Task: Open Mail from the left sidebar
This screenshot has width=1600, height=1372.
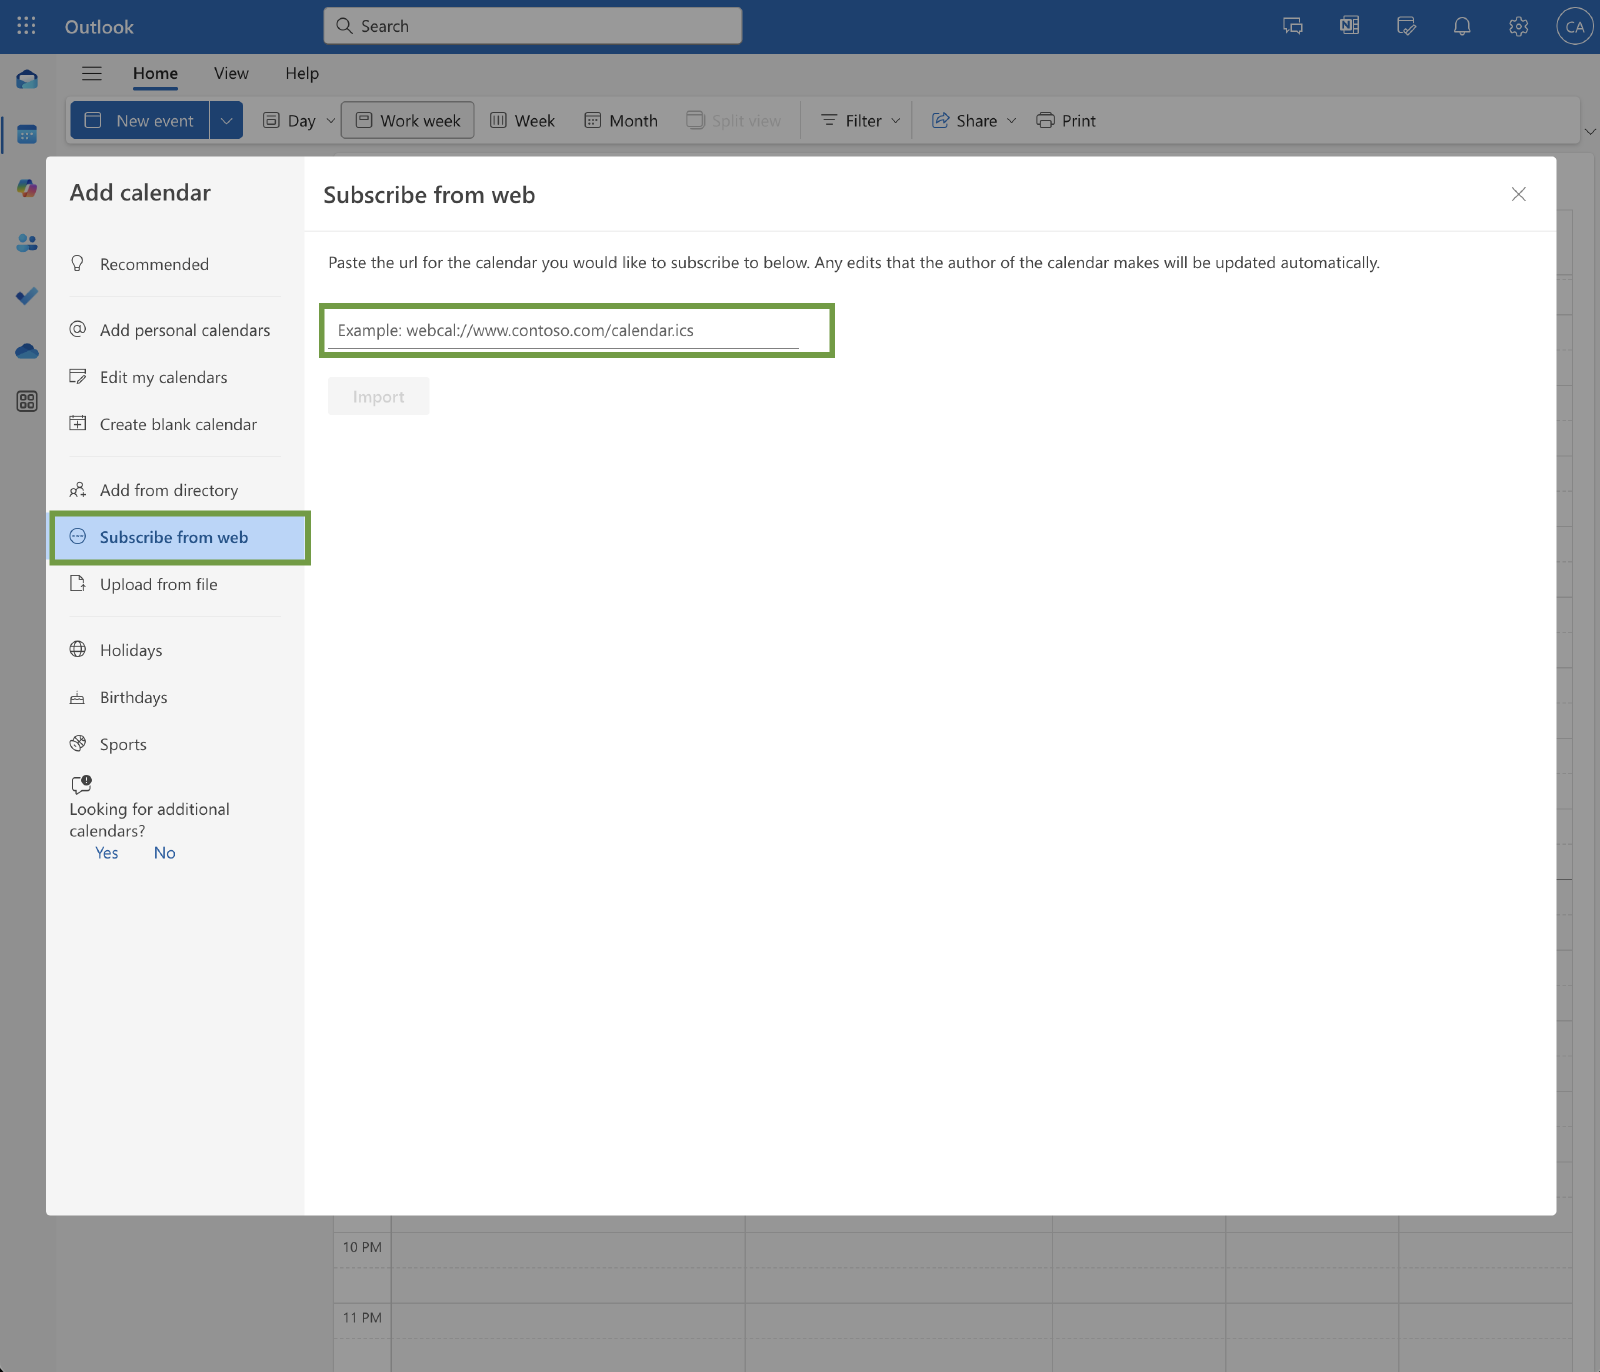Action: click(x=27, y=80)
